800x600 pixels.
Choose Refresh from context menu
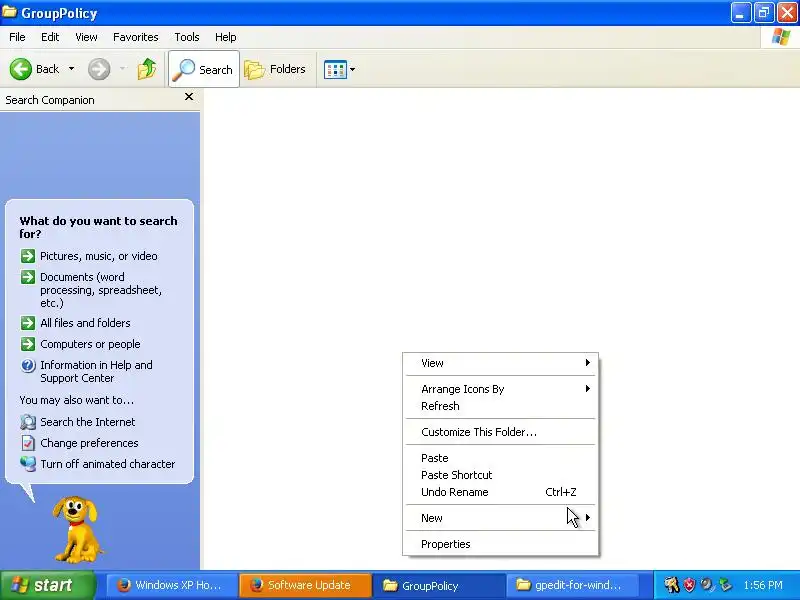point(500,406)
